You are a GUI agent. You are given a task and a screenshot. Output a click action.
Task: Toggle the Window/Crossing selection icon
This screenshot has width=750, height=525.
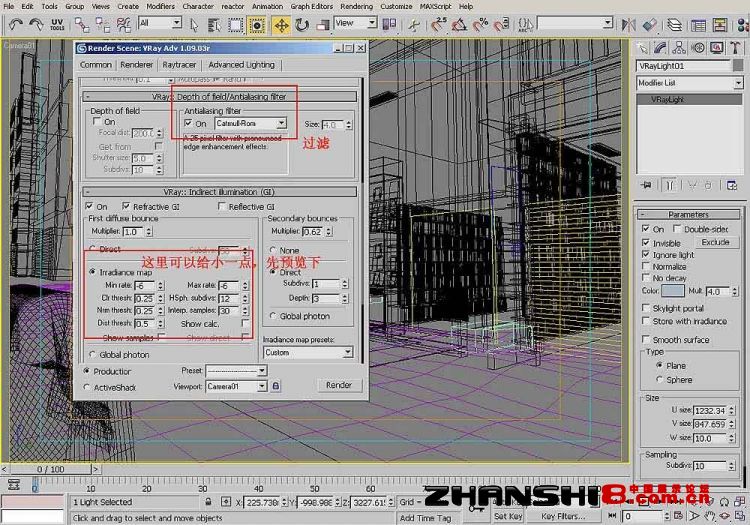pos(257,25)
